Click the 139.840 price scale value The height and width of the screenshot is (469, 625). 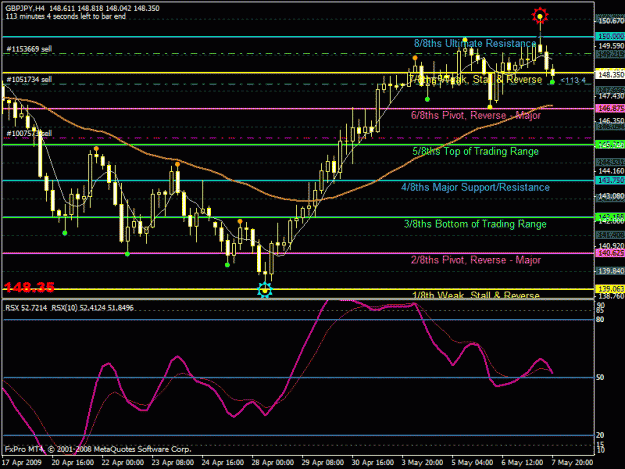click(611, 271)
